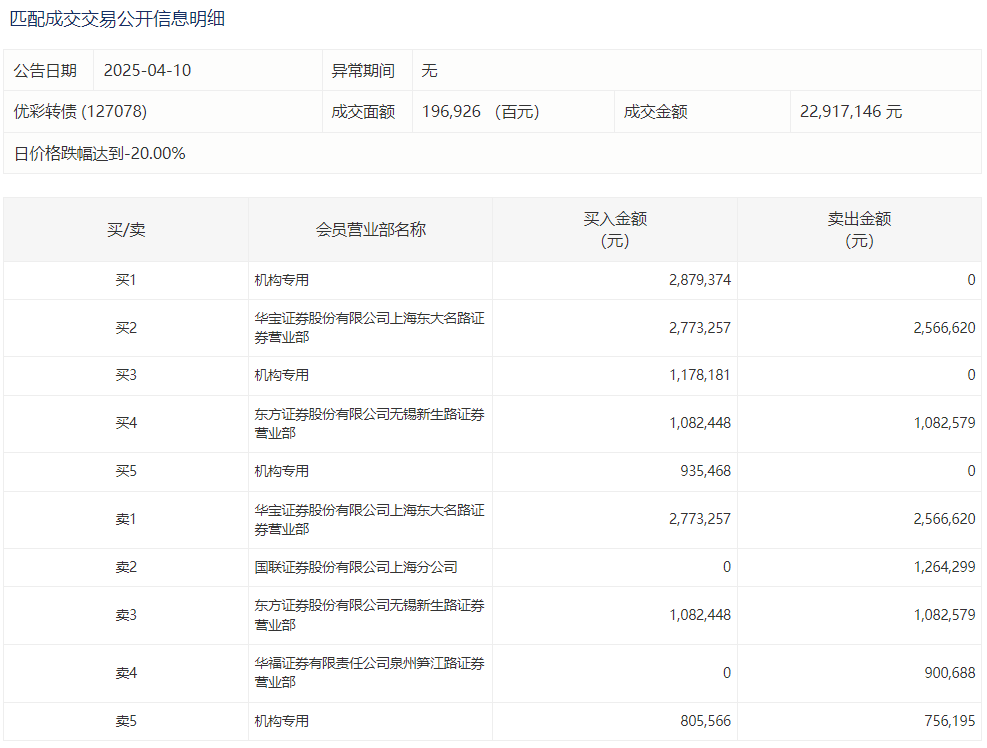The image size is (987, 748).
Task: Click the announcement date 2025-04-10
Action: tap(147, 71)
